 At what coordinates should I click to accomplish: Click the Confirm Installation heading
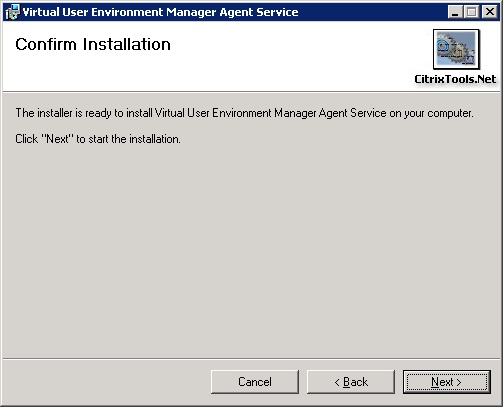tap(93, 44)
